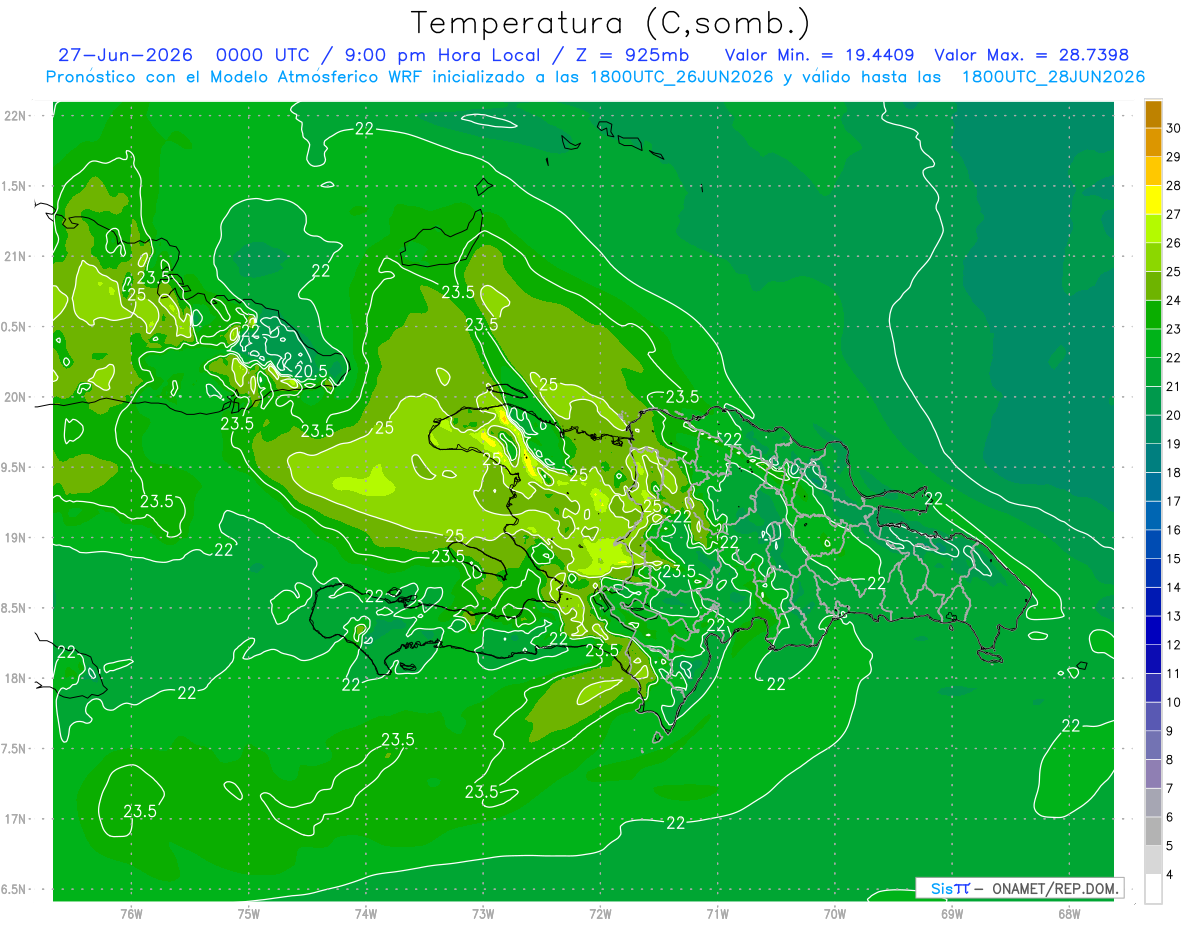Click the "20" color scale label
Image resolution: width=1200 pixels, height=927 pixels.
pos(1174,415)
